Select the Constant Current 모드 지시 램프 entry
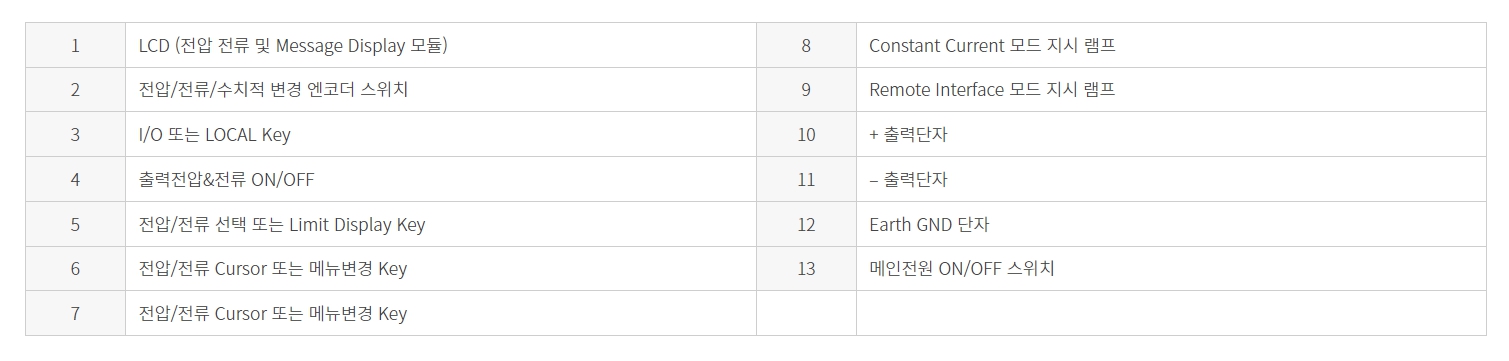1509x361 pixels. point(992,45)
